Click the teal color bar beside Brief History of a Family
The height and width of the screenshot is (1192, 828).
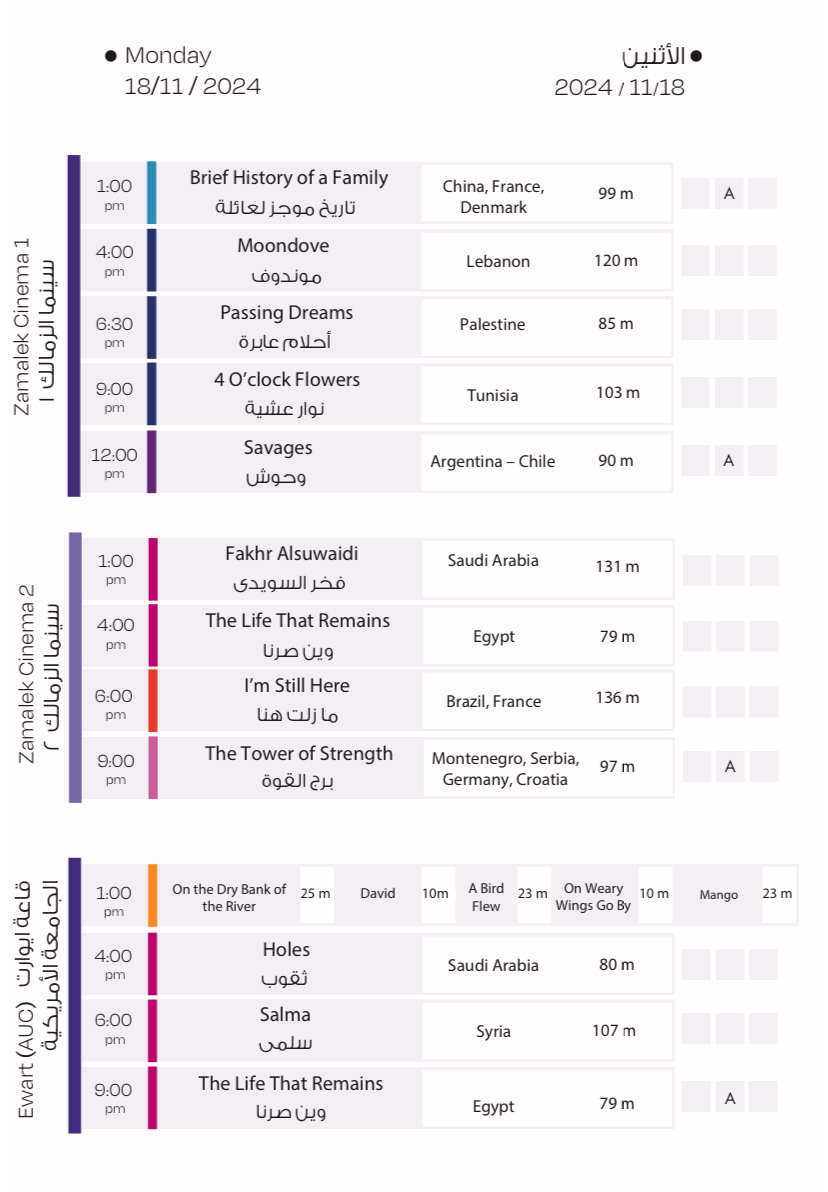tap(152, 193)
